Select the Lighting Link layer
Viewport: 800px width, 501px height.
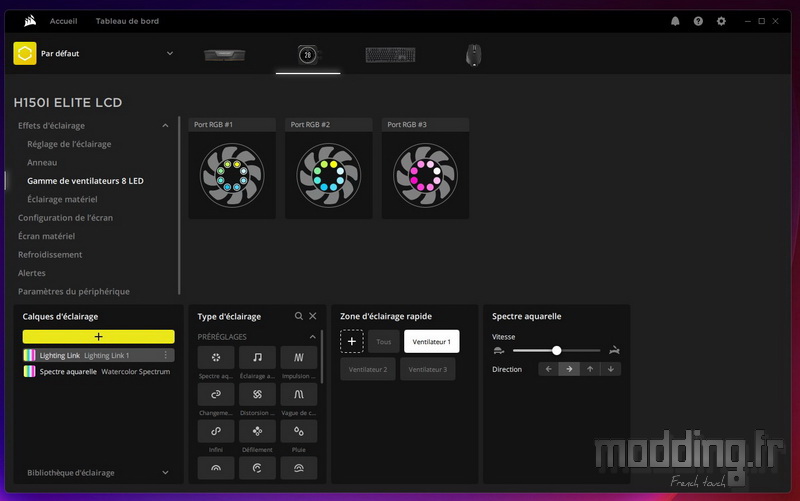pyautogui.click(x=98, y=355)
